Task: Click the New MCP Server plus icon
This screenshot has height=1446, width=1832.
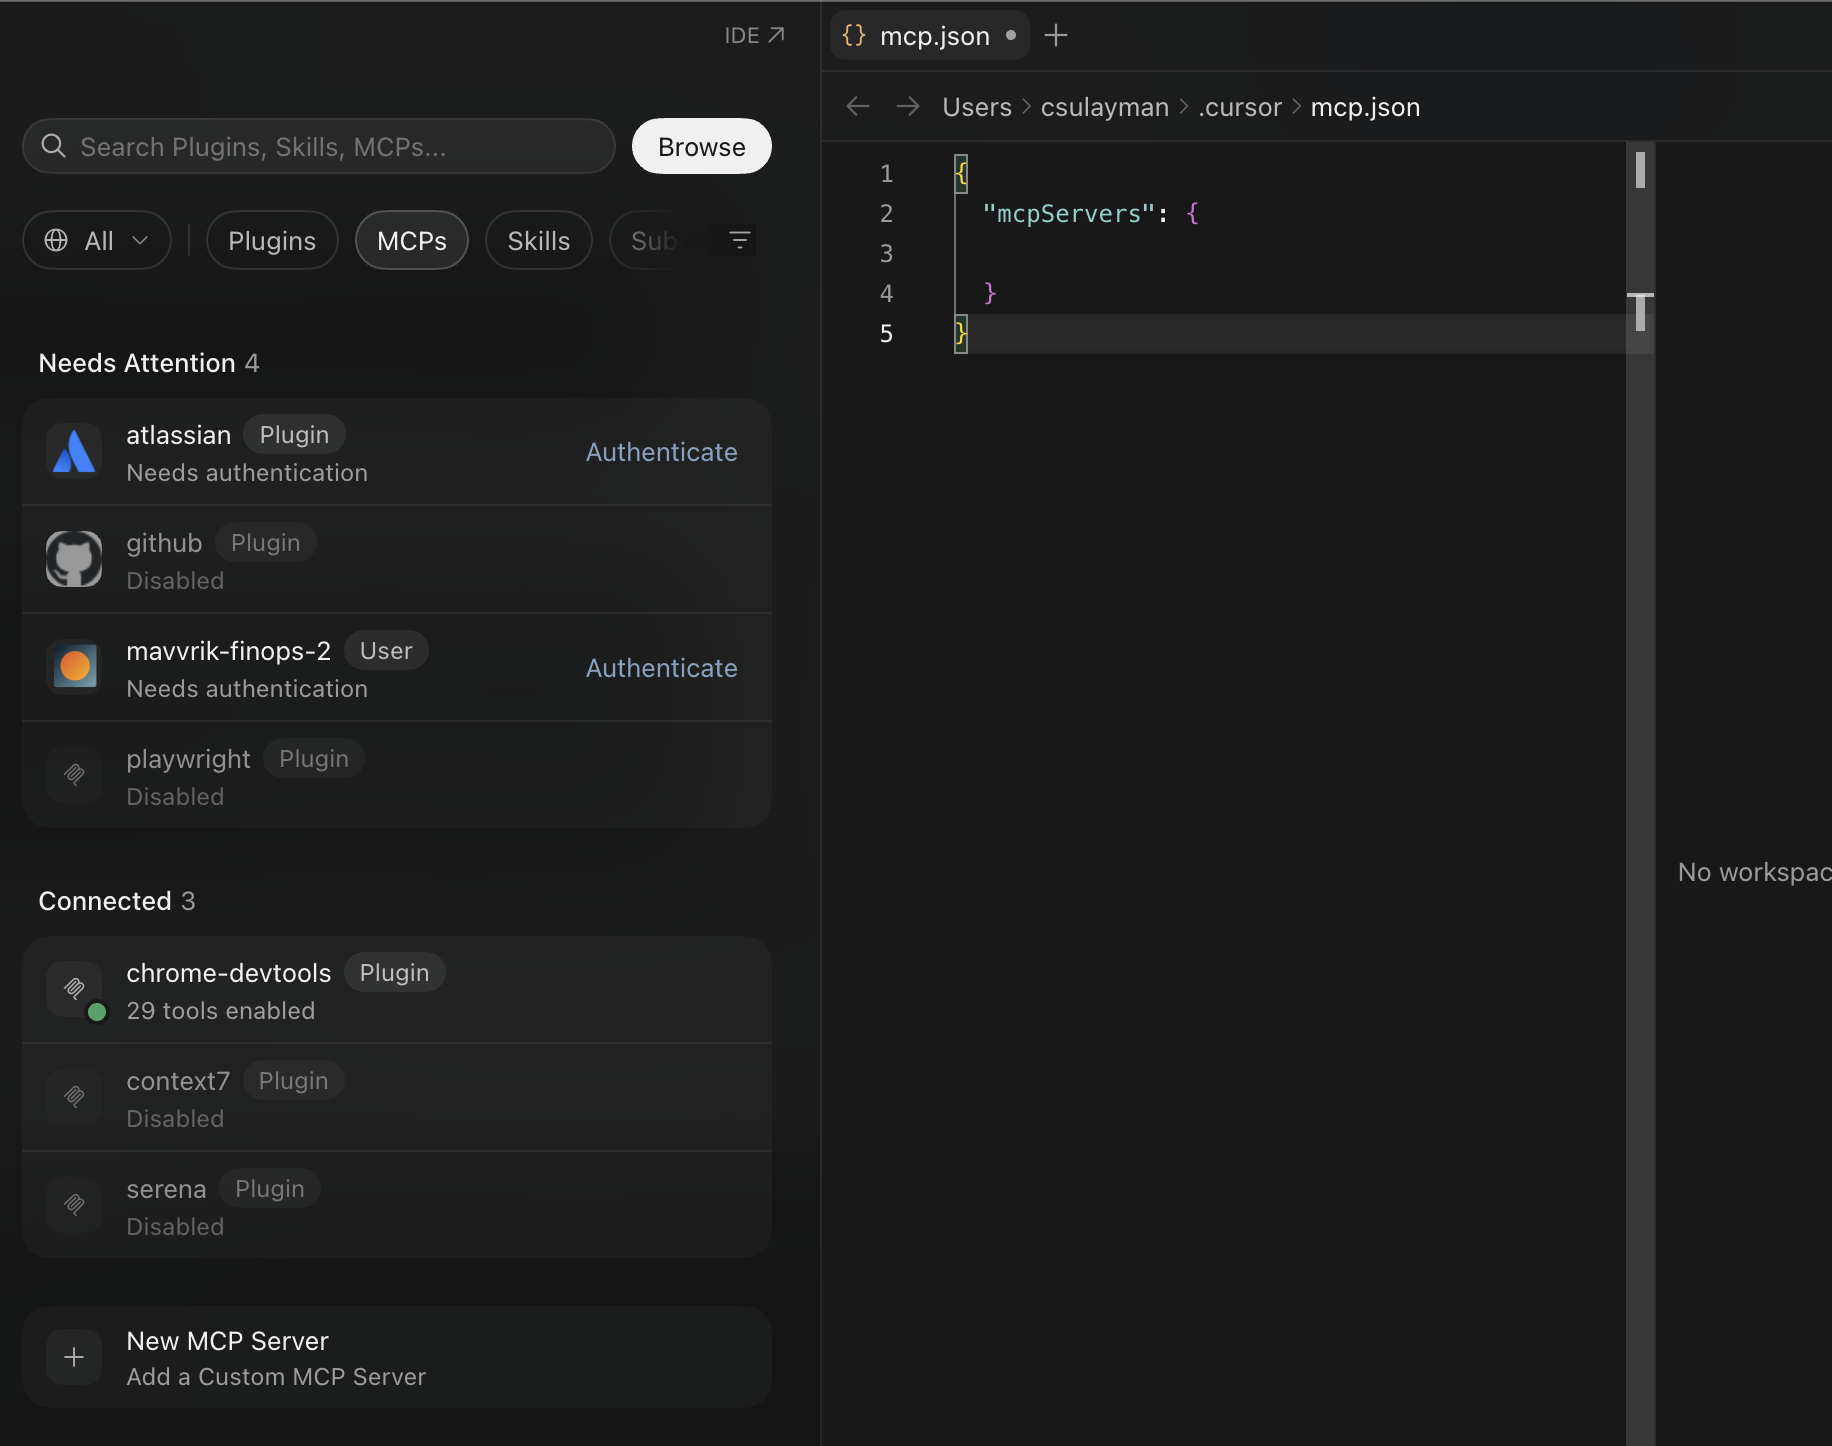Action: pyautogui.click(x=74, y=1357)
